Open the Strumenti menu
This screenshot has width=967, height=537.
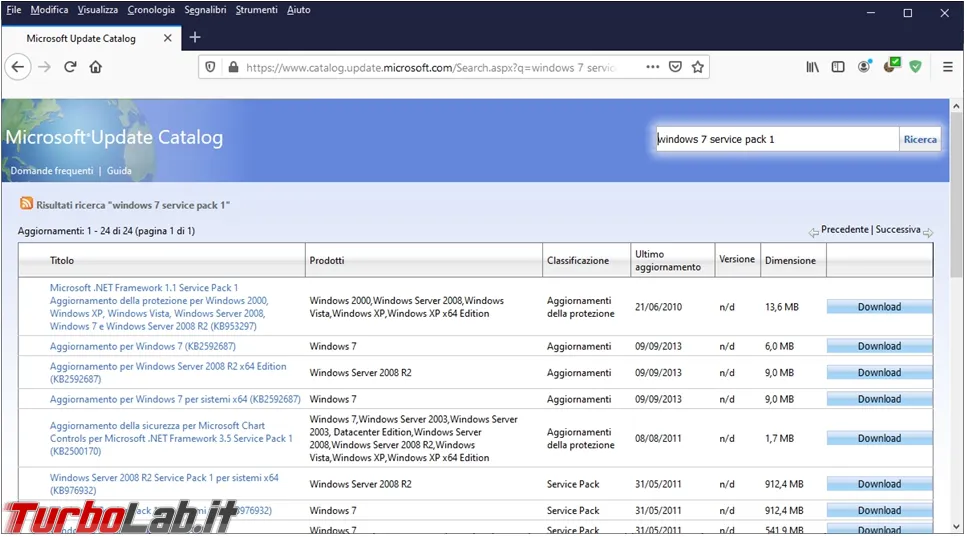(x=257, y=10)
